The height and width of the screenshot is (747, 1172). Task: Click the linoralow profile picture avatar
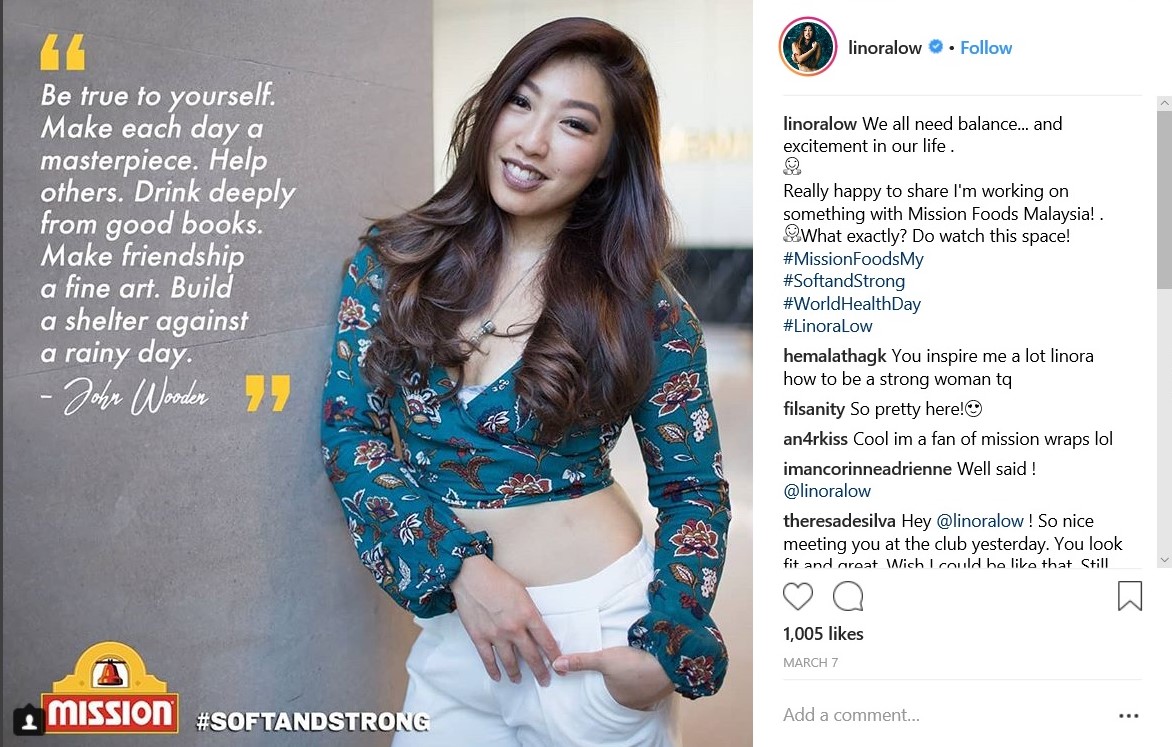click(x=808, y=47)
